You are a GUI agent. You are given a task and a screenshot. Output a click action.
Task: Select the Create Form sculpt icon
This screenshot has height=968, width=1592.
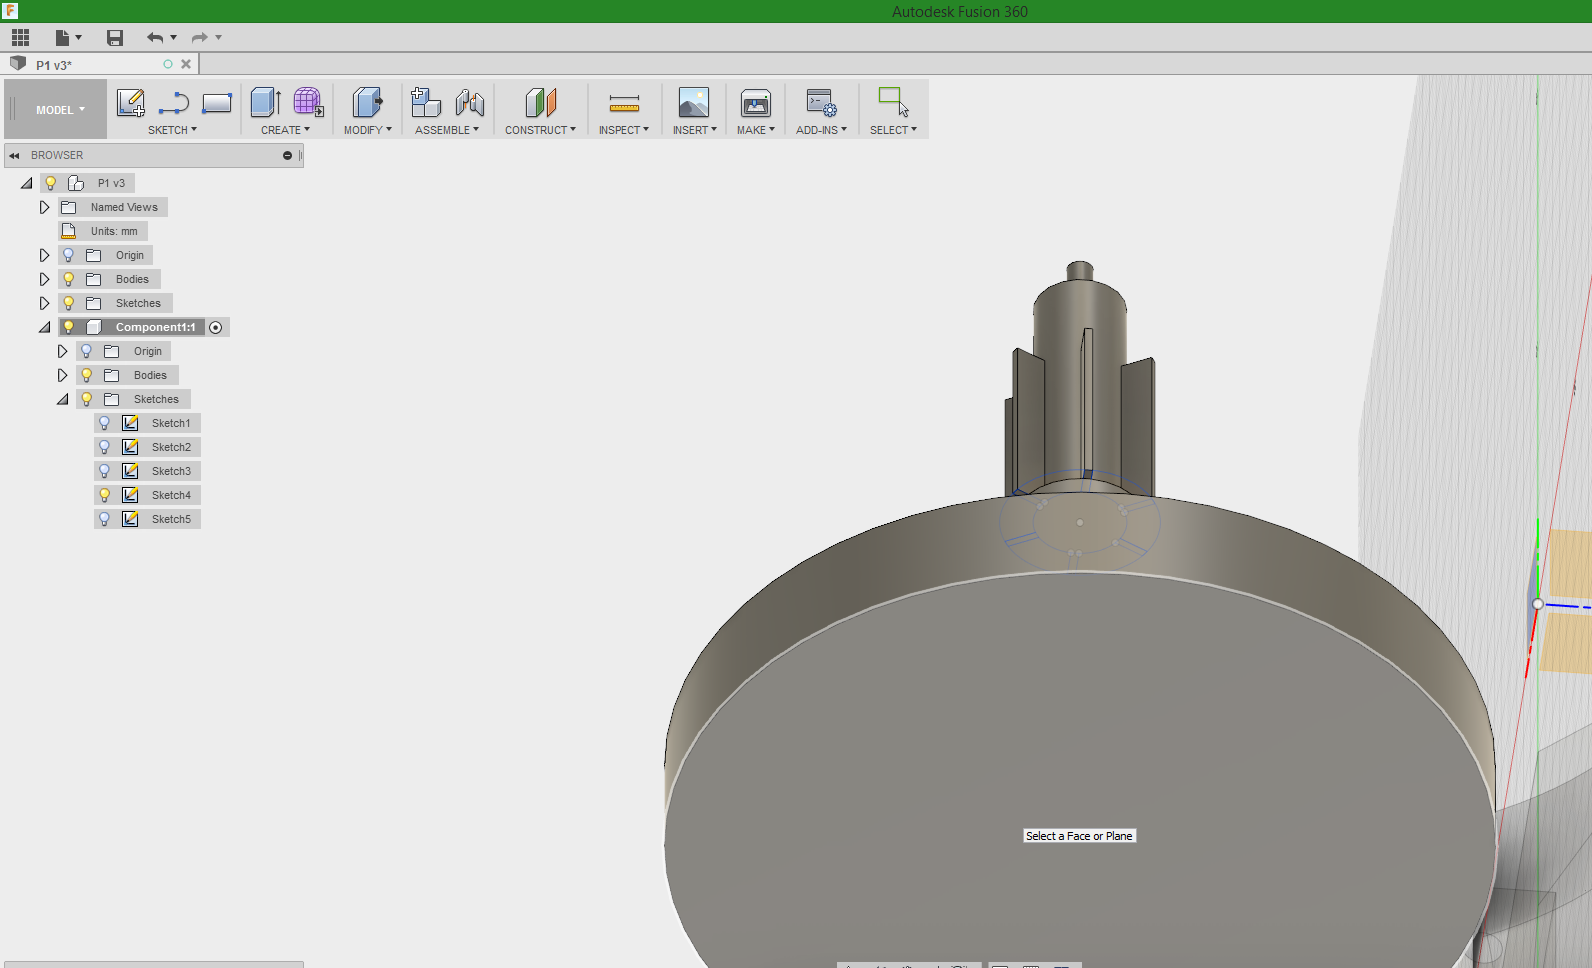coord(308,102)
